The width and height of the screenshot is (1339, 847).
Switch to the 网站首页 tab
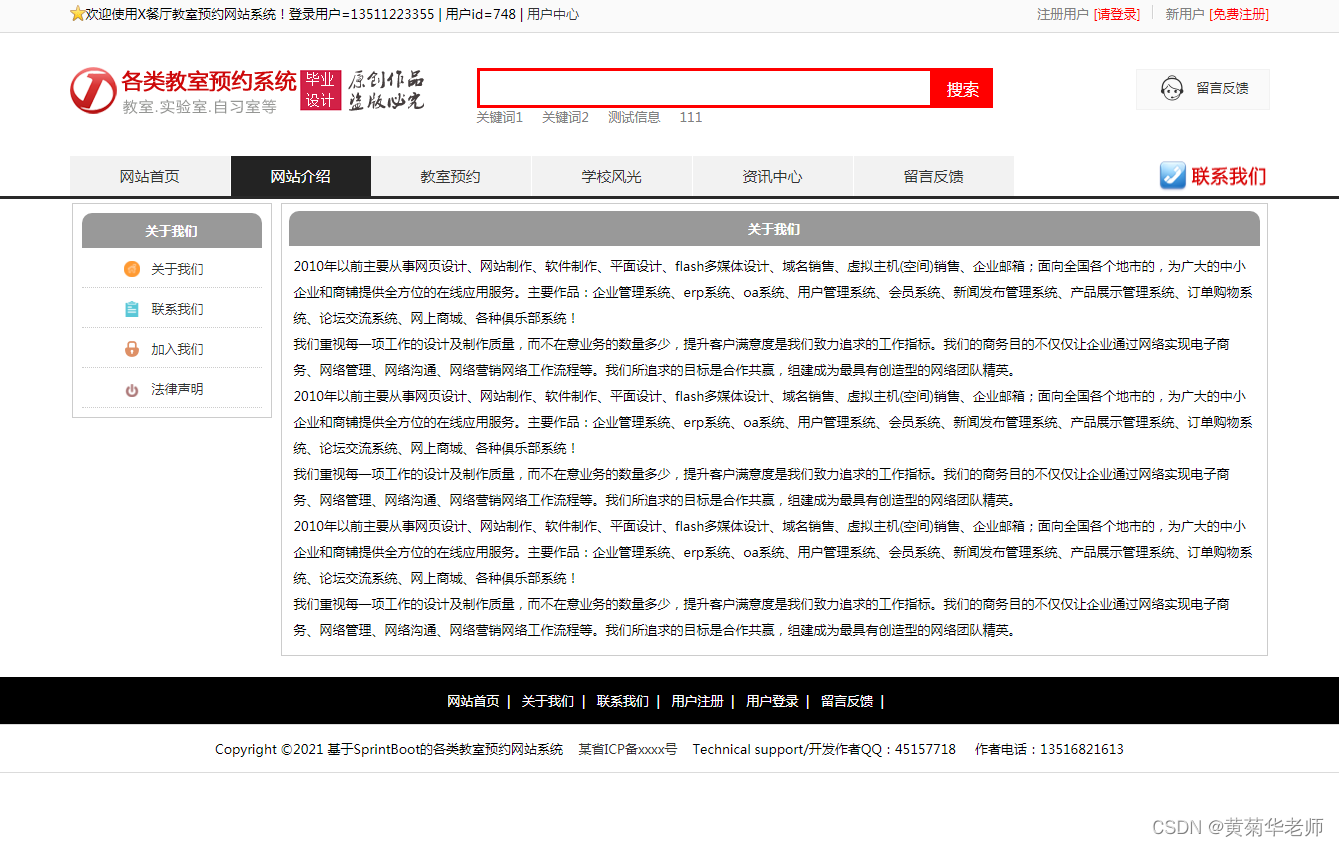pos(150,175)
